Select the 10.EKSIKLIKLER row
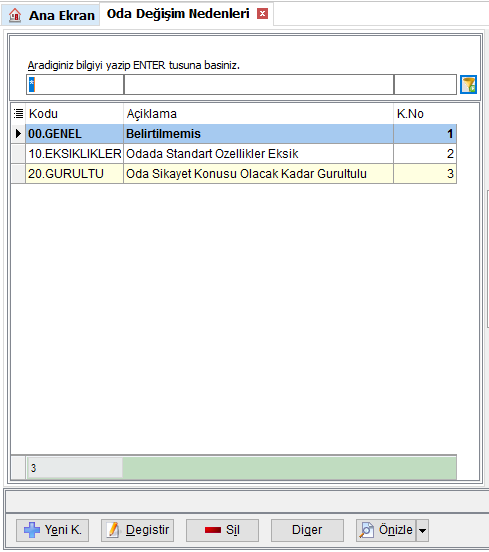Viewport: 489px width, 552px height. [241, 153]
